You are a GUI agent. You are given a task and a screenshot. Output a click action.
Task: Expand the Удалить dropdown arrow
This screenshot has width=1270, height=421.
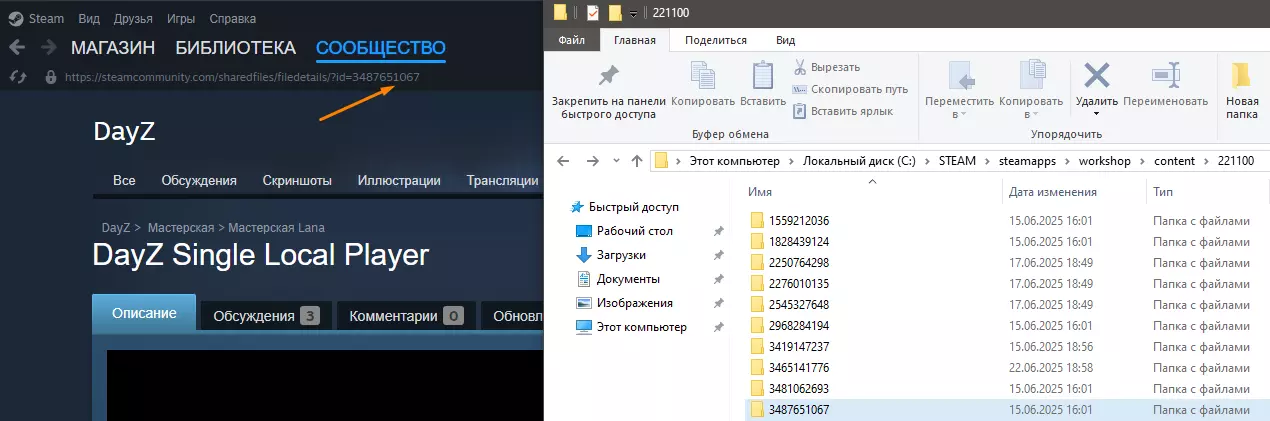tap(1097, 114)
